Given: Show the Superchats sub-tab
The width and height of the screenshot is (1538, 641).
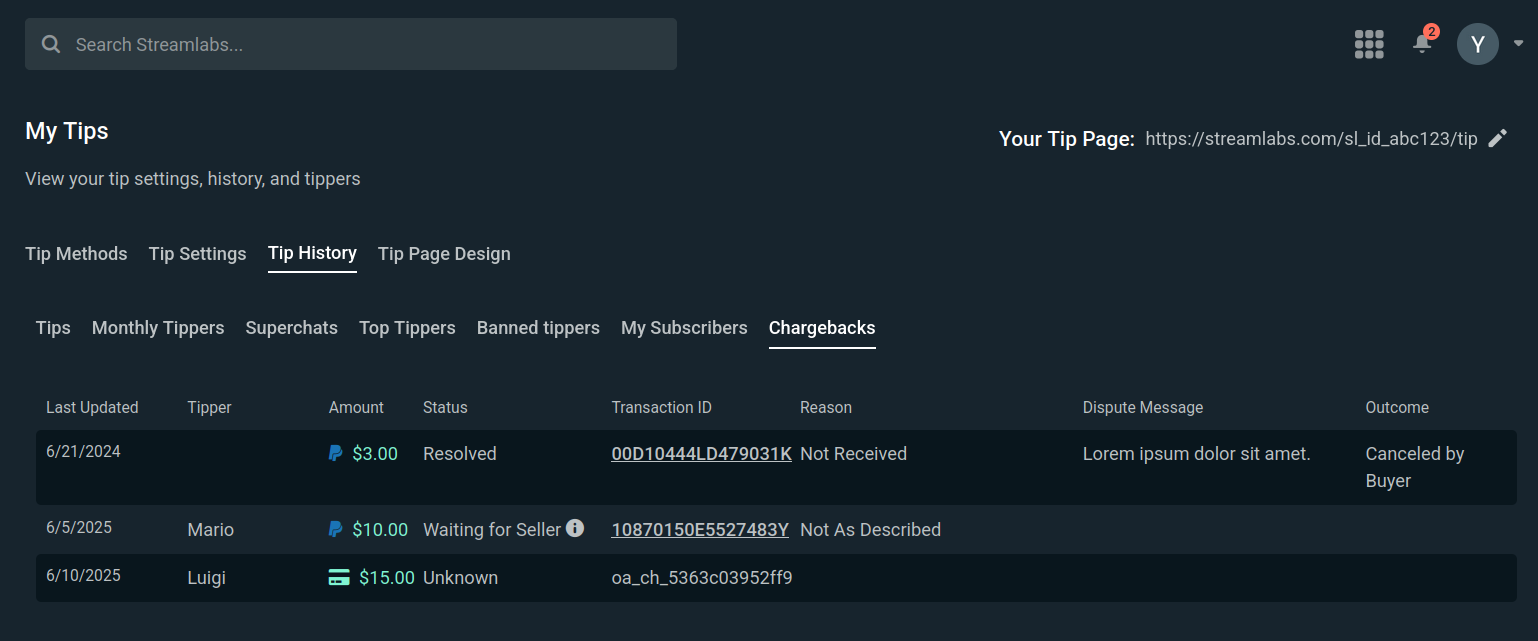Looking at the screenshot, I should click(x=291, y=328).
